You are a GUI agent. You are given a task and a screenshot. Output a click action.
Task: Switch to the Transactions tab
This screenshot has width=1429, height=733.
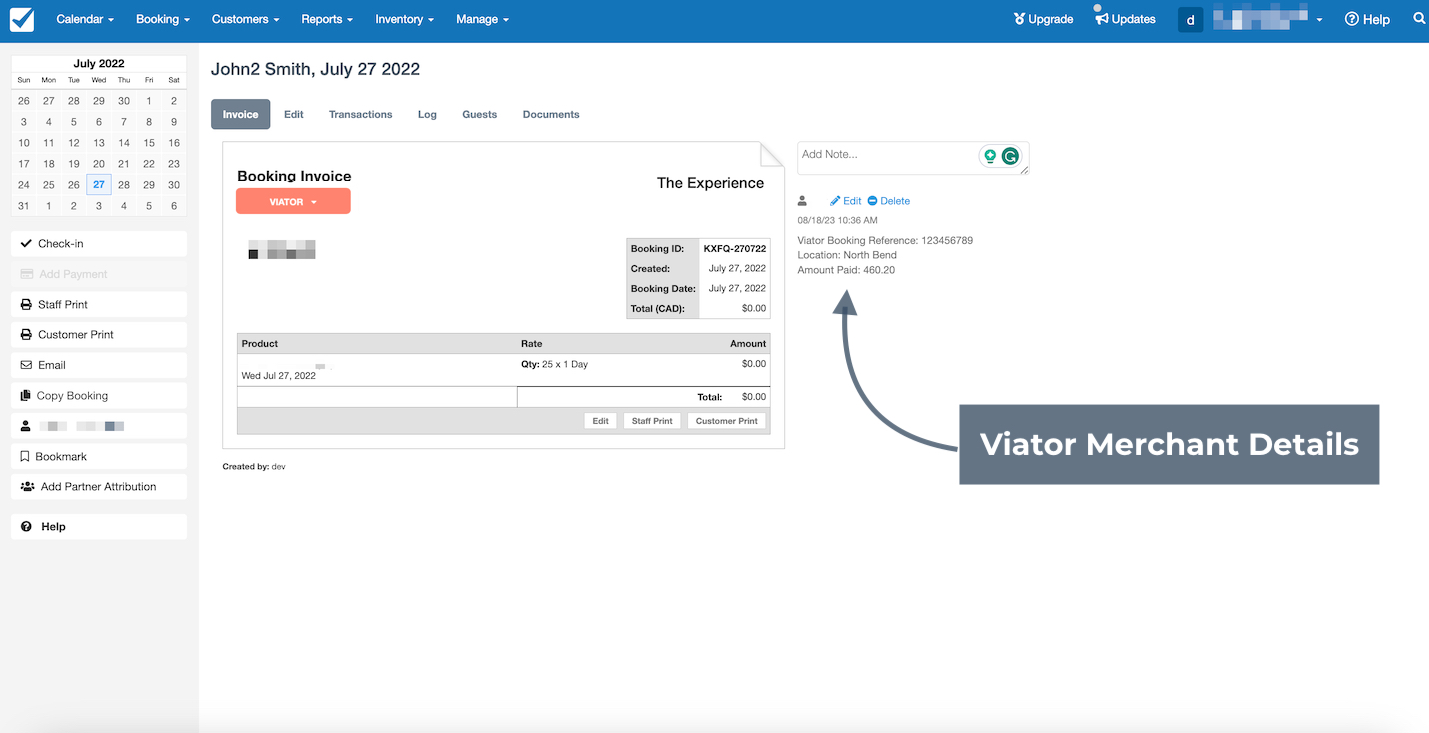(x=361, y=114)
